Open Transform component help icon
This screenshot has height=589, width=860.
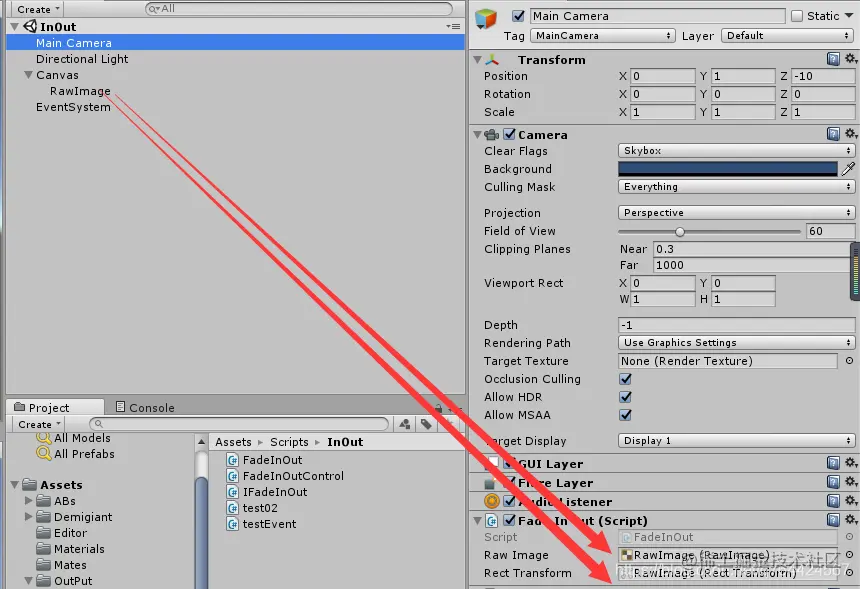[x=833, y=59]
